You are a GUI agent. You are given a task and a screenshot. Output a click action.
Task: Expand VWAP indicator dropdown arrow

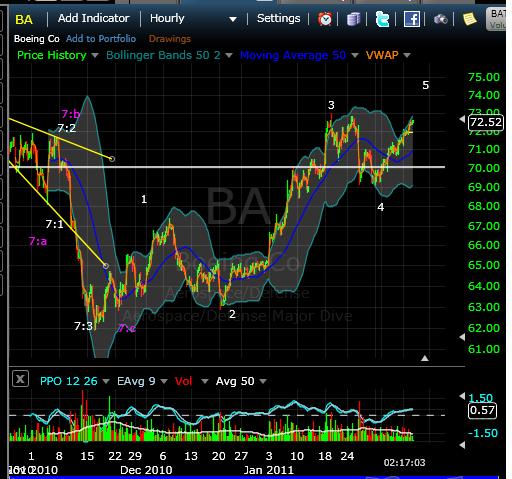coord(407,55)
